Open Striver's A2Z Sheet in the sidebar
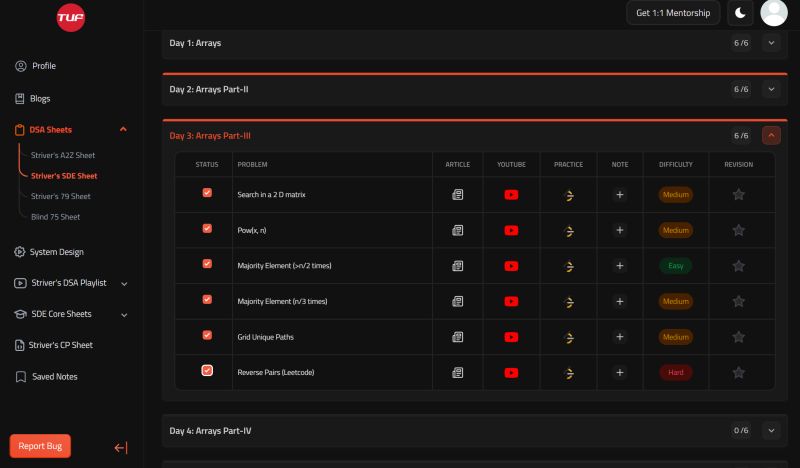This screenshot has width=800, height=468. coord(63,155)
